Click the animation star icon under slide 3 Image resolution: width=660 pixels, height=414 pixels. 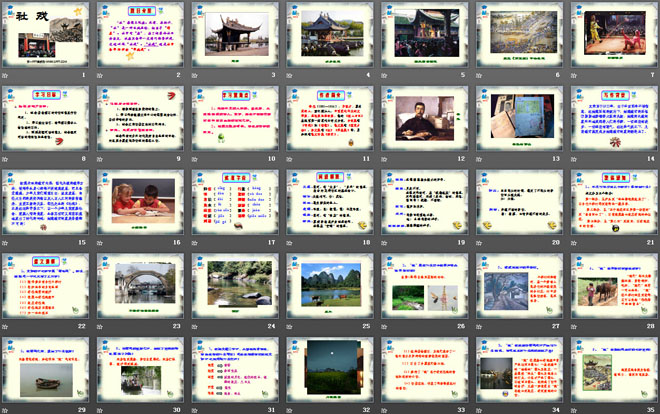(x=194, y=76)
